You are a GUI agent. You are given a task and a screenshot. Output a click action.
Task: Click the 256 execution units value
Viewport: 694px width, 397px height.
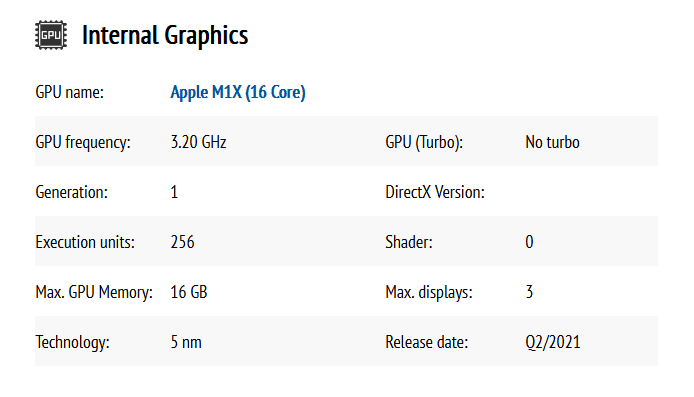[182, 242]
